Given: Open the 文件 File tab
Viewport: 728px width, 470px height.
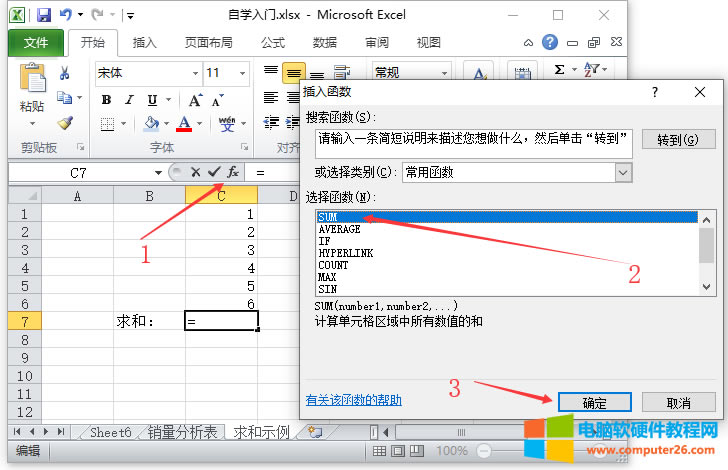Looking at the screenshot, I should (36, 43).
